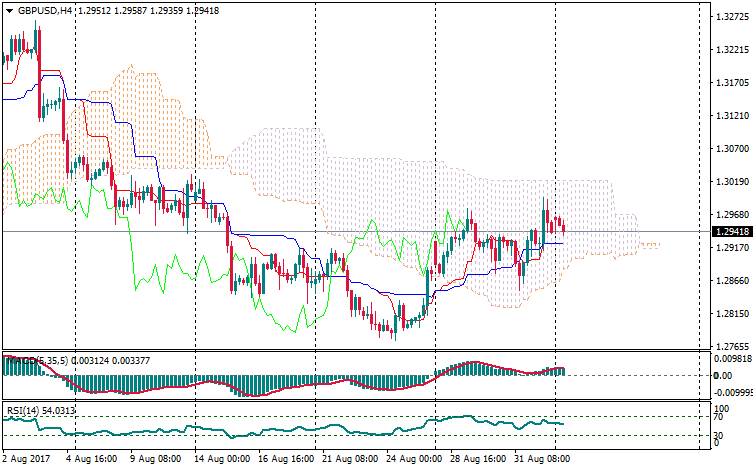
Task: Click the 1.31210 price scale label
Action: (731, 116)
